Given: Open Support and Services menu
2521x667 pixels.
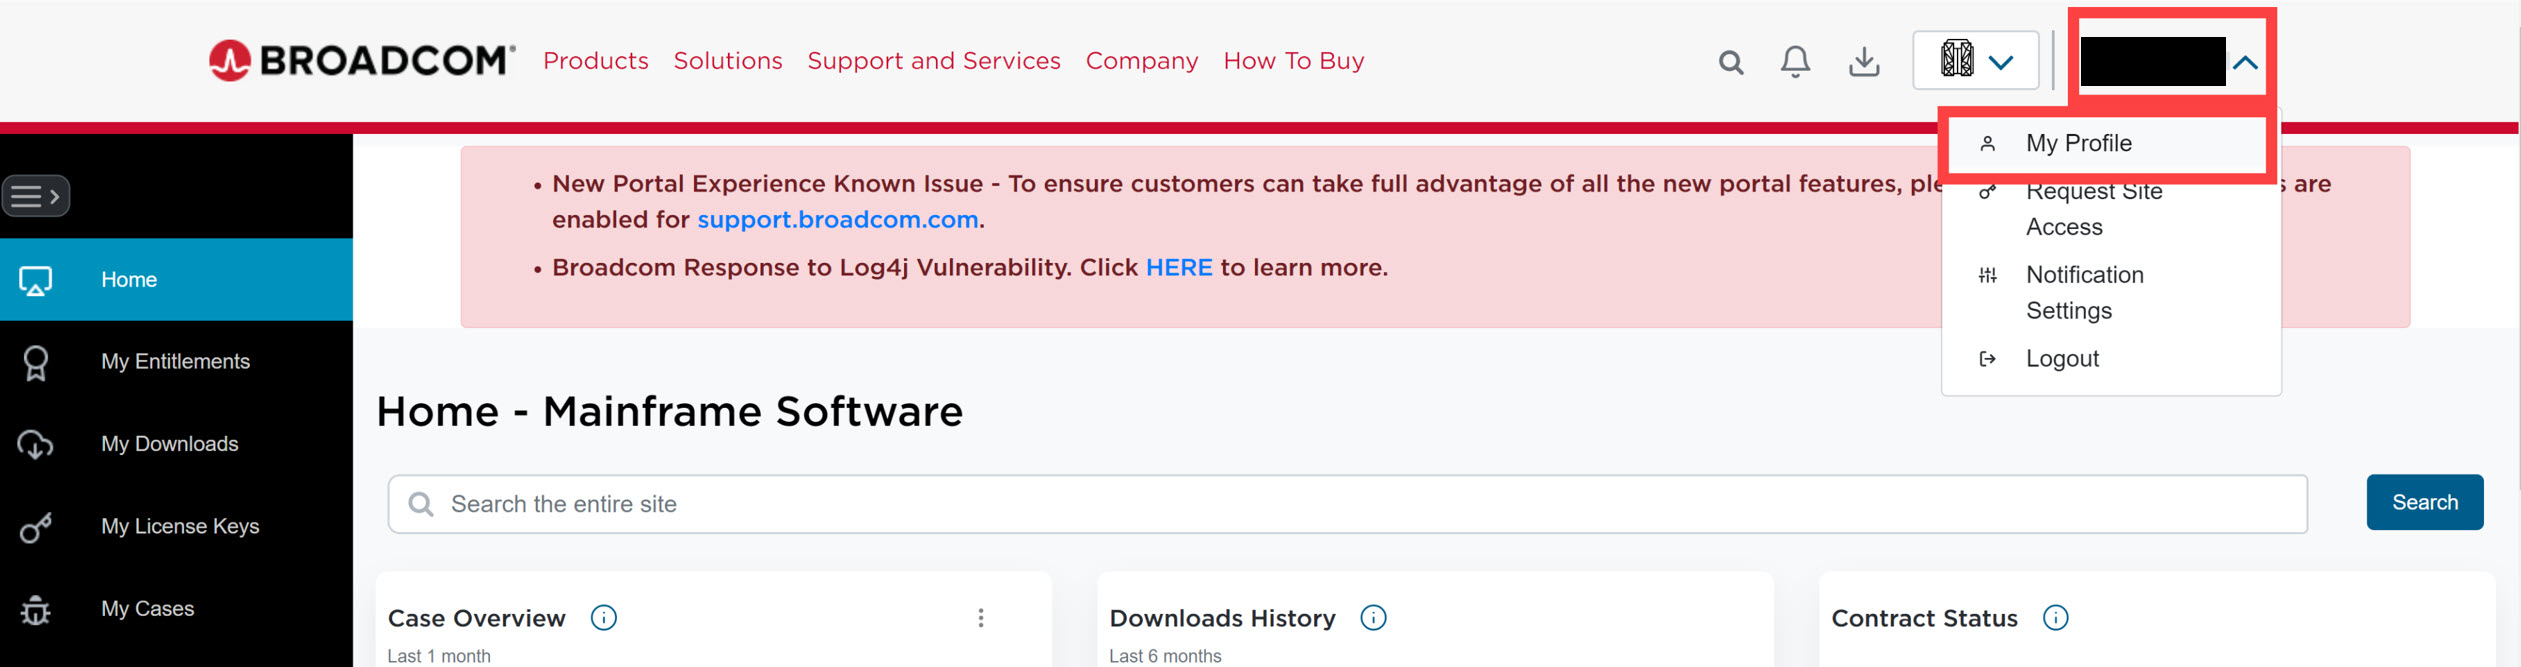Looking at the screenshot, I should [934, 61].
